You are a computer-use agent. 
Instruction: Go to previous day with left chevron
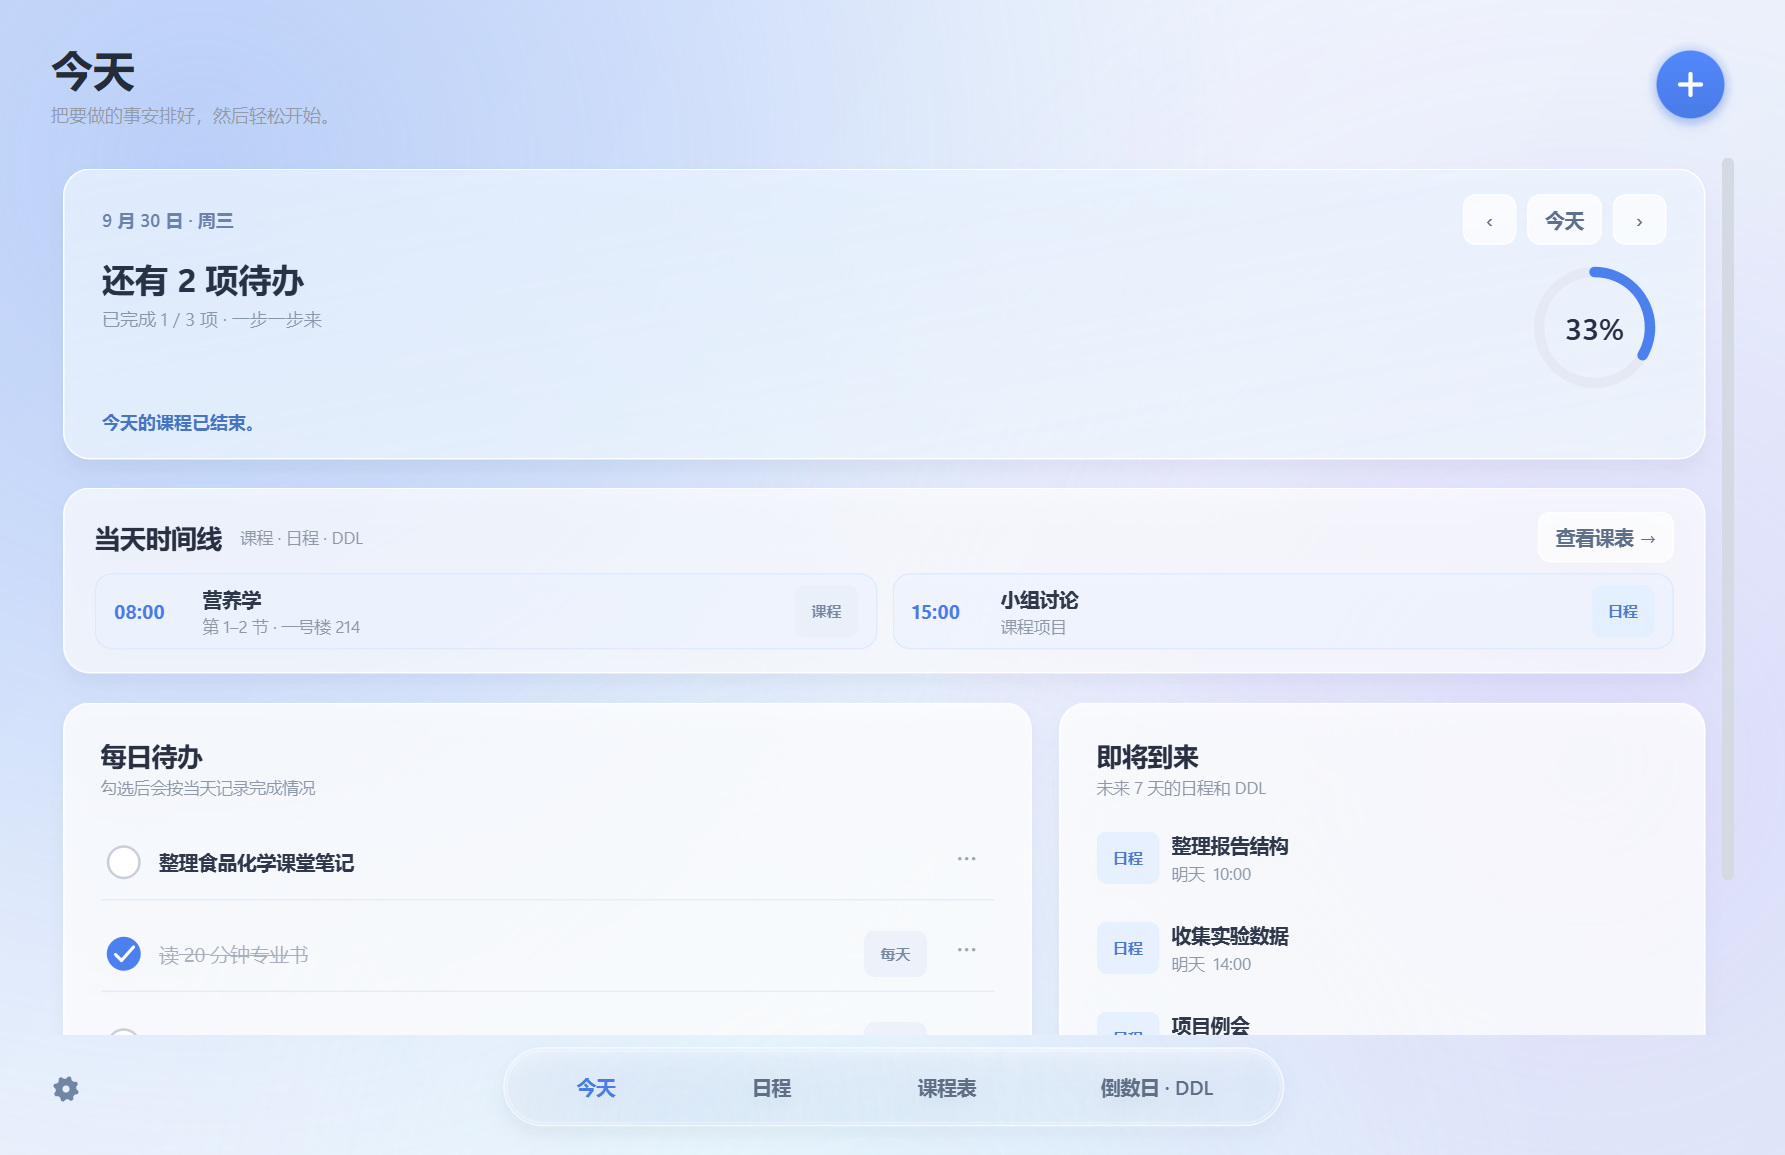pyautogui.click(x=1489, y=221)
